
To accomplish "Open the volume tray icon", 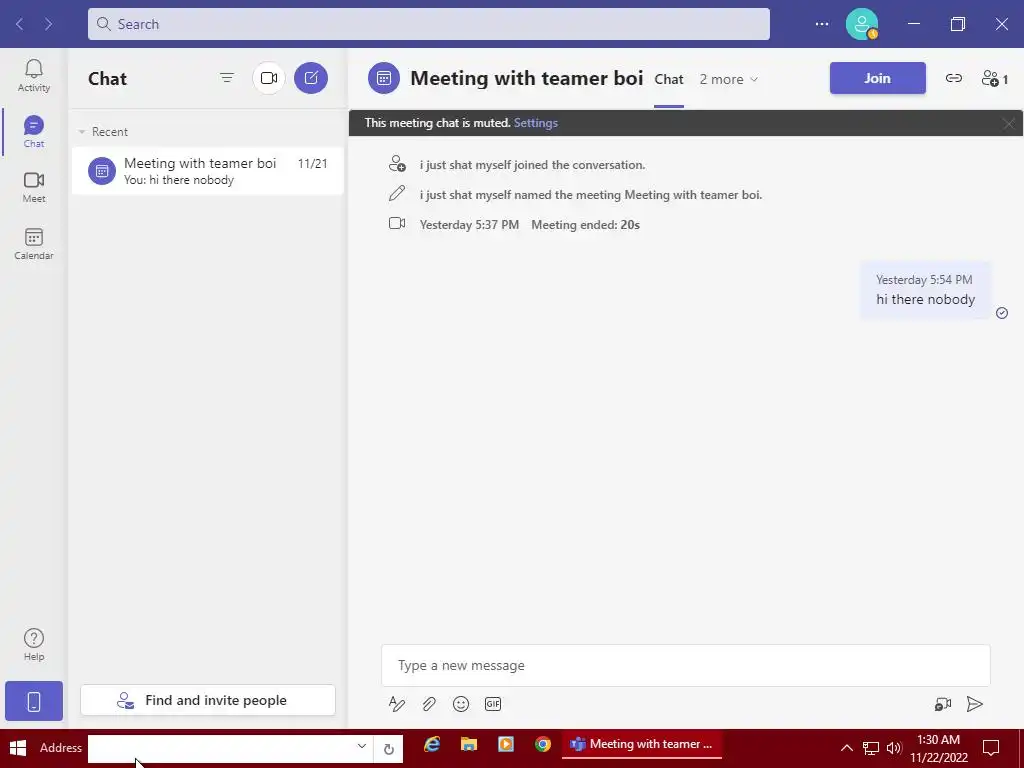I will 894,748.
